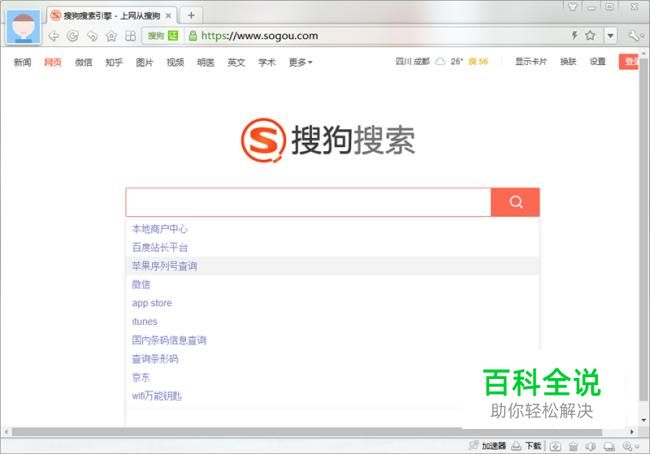Click the browser back arrow icon
Viewport: 650px width, 454px height.
tap(54, 36)
